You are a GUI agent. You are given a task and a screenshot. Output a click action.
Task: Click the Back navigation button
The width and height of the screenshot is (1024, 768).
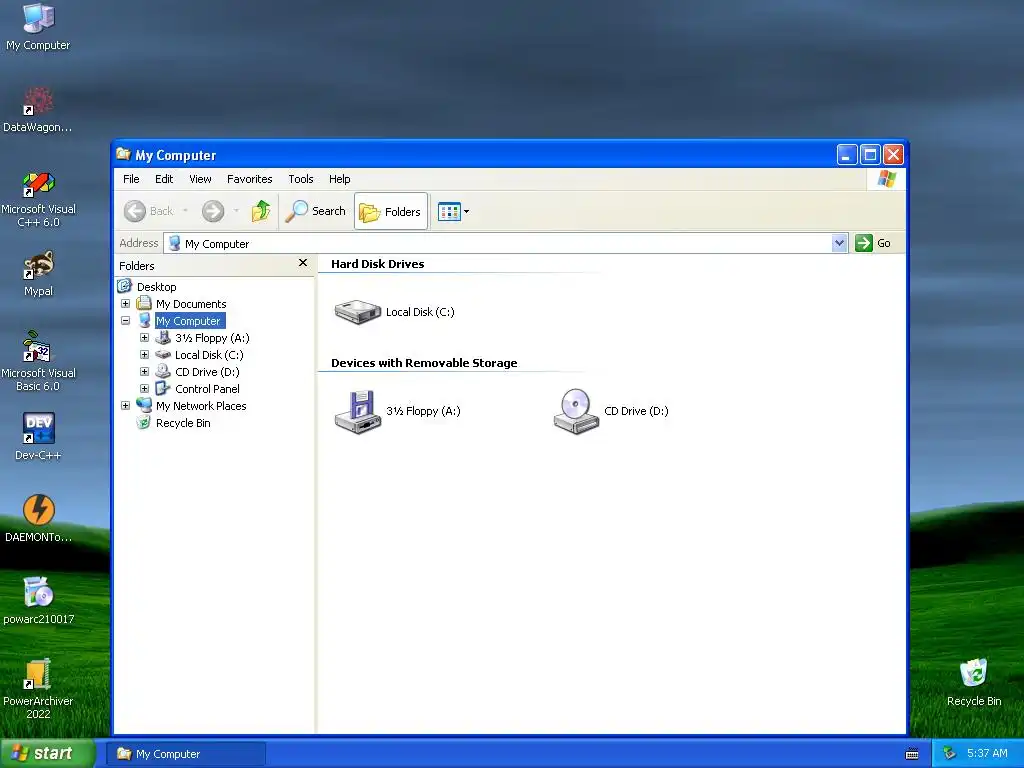(149, 211)
